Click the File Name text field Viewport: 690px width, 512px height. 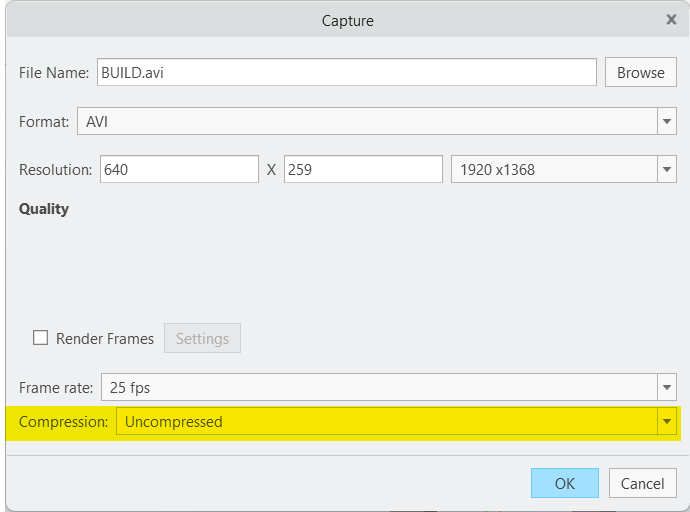click(x=346, y=72)
